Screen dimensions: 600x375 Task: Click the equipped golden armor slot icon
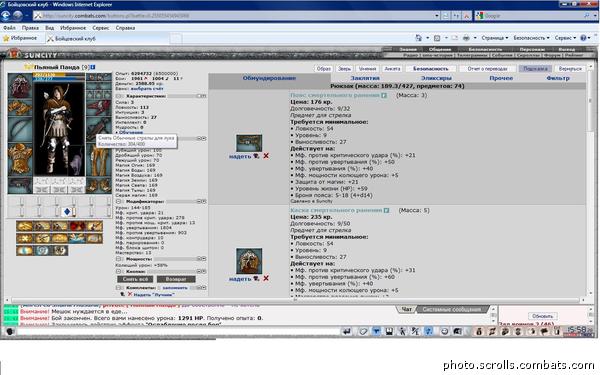[20, 159]
